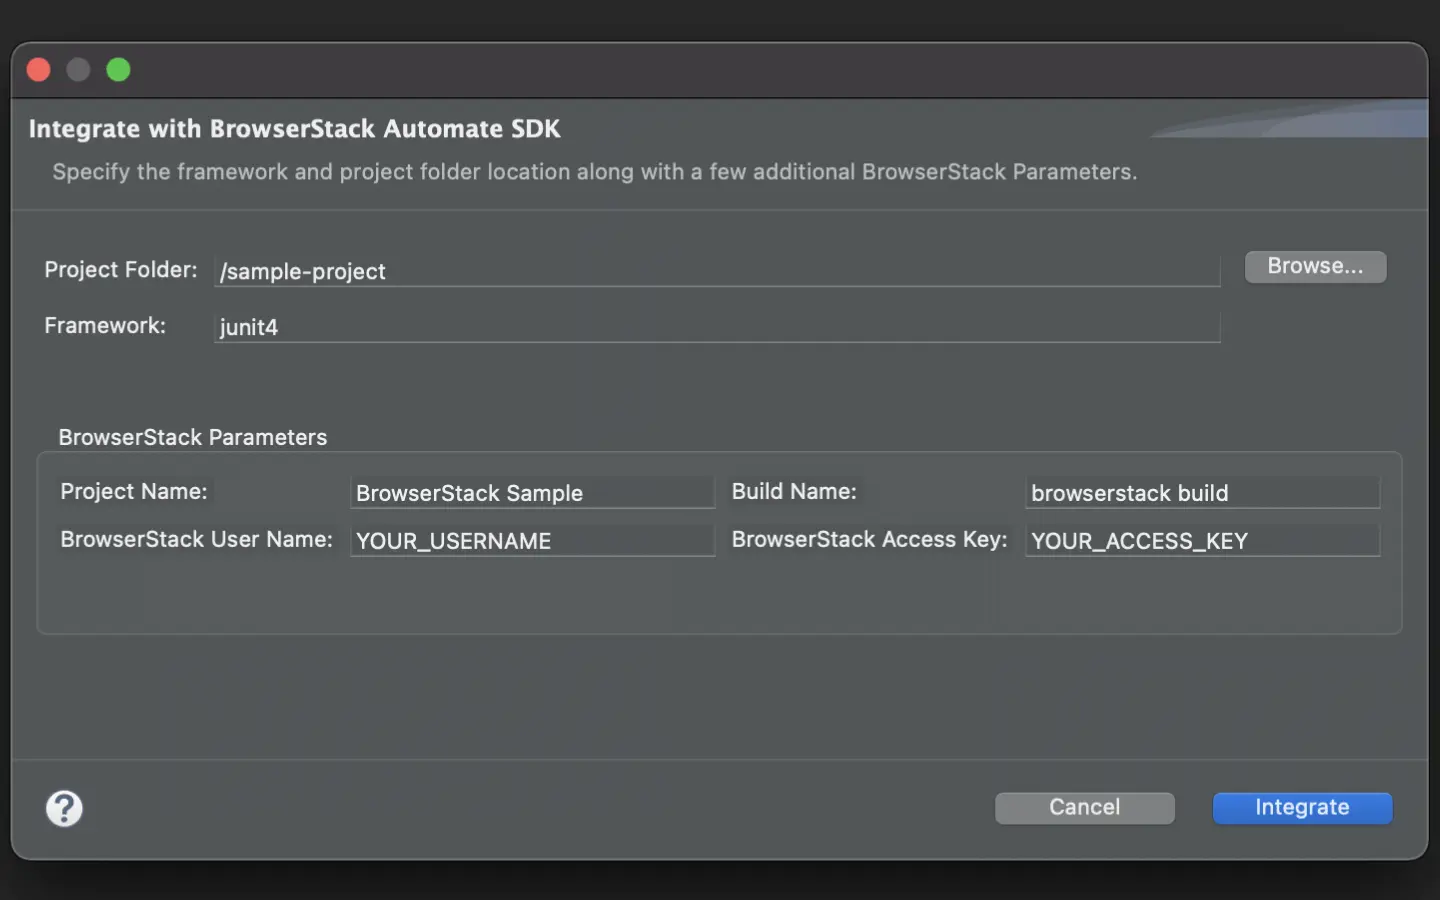Focus the Project Folder path field

(x=716, y=271)
